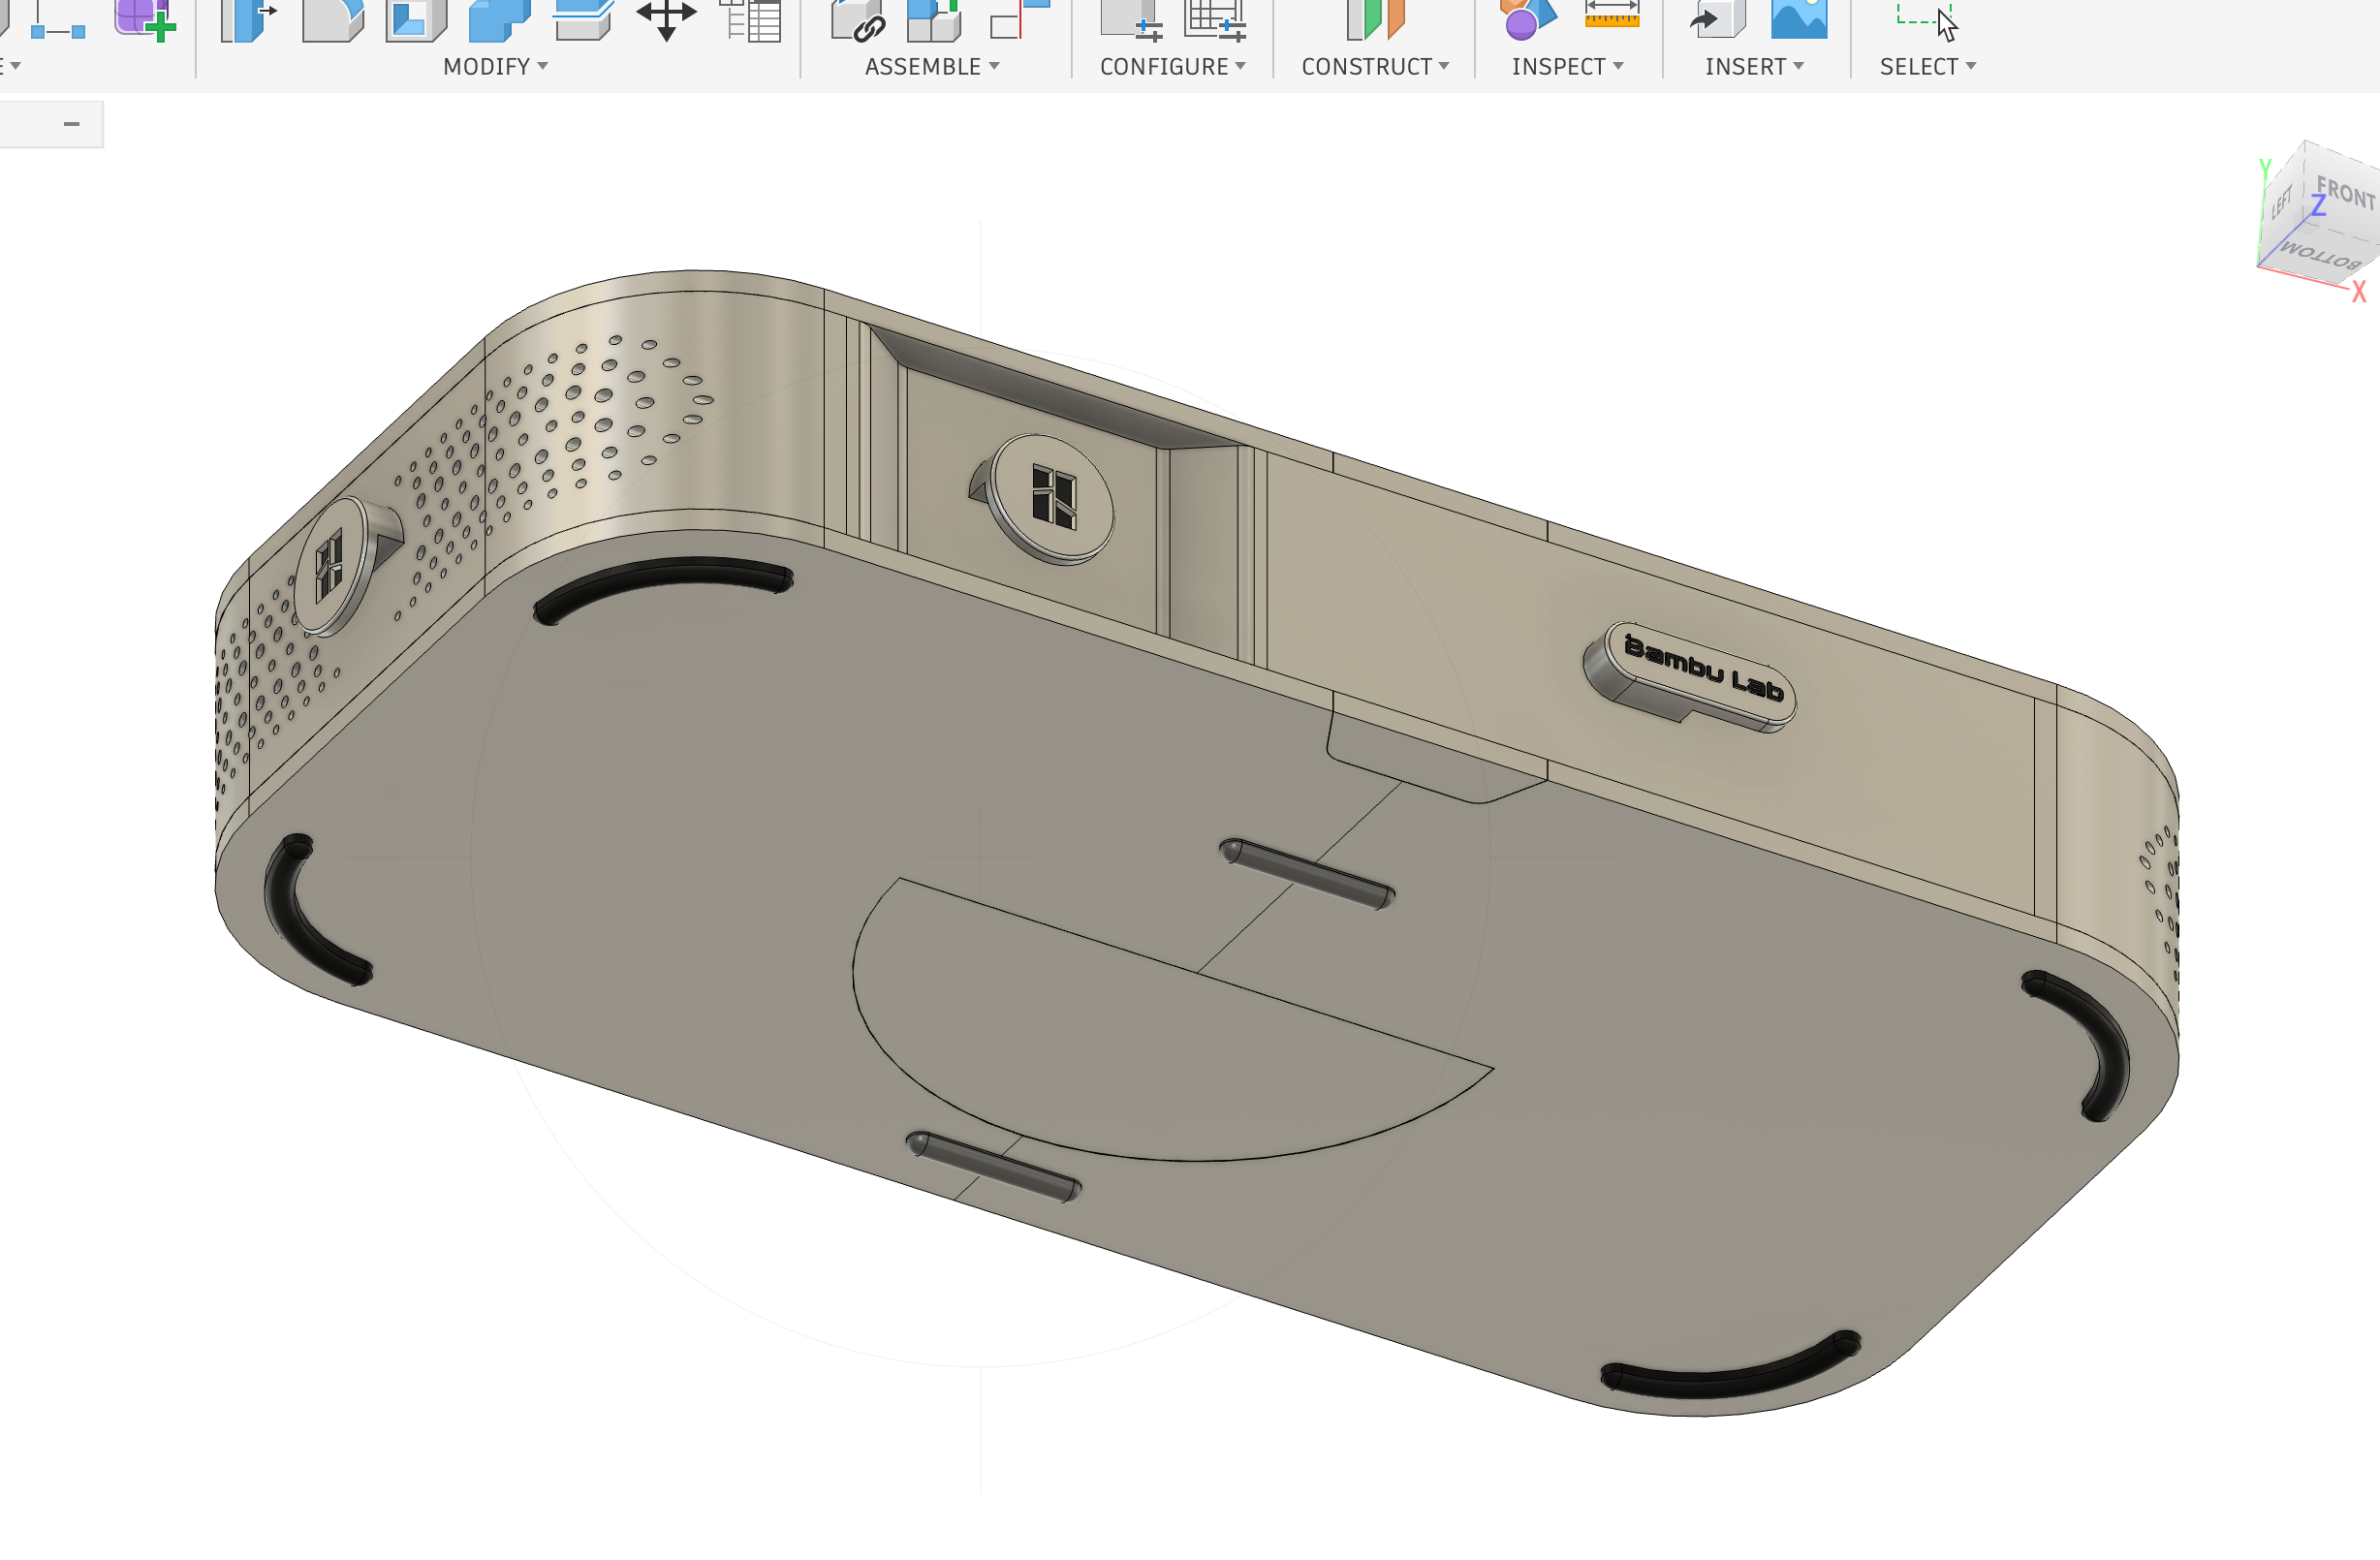Select the round logo button on model front
2380x1560 pixels.
1050,498
